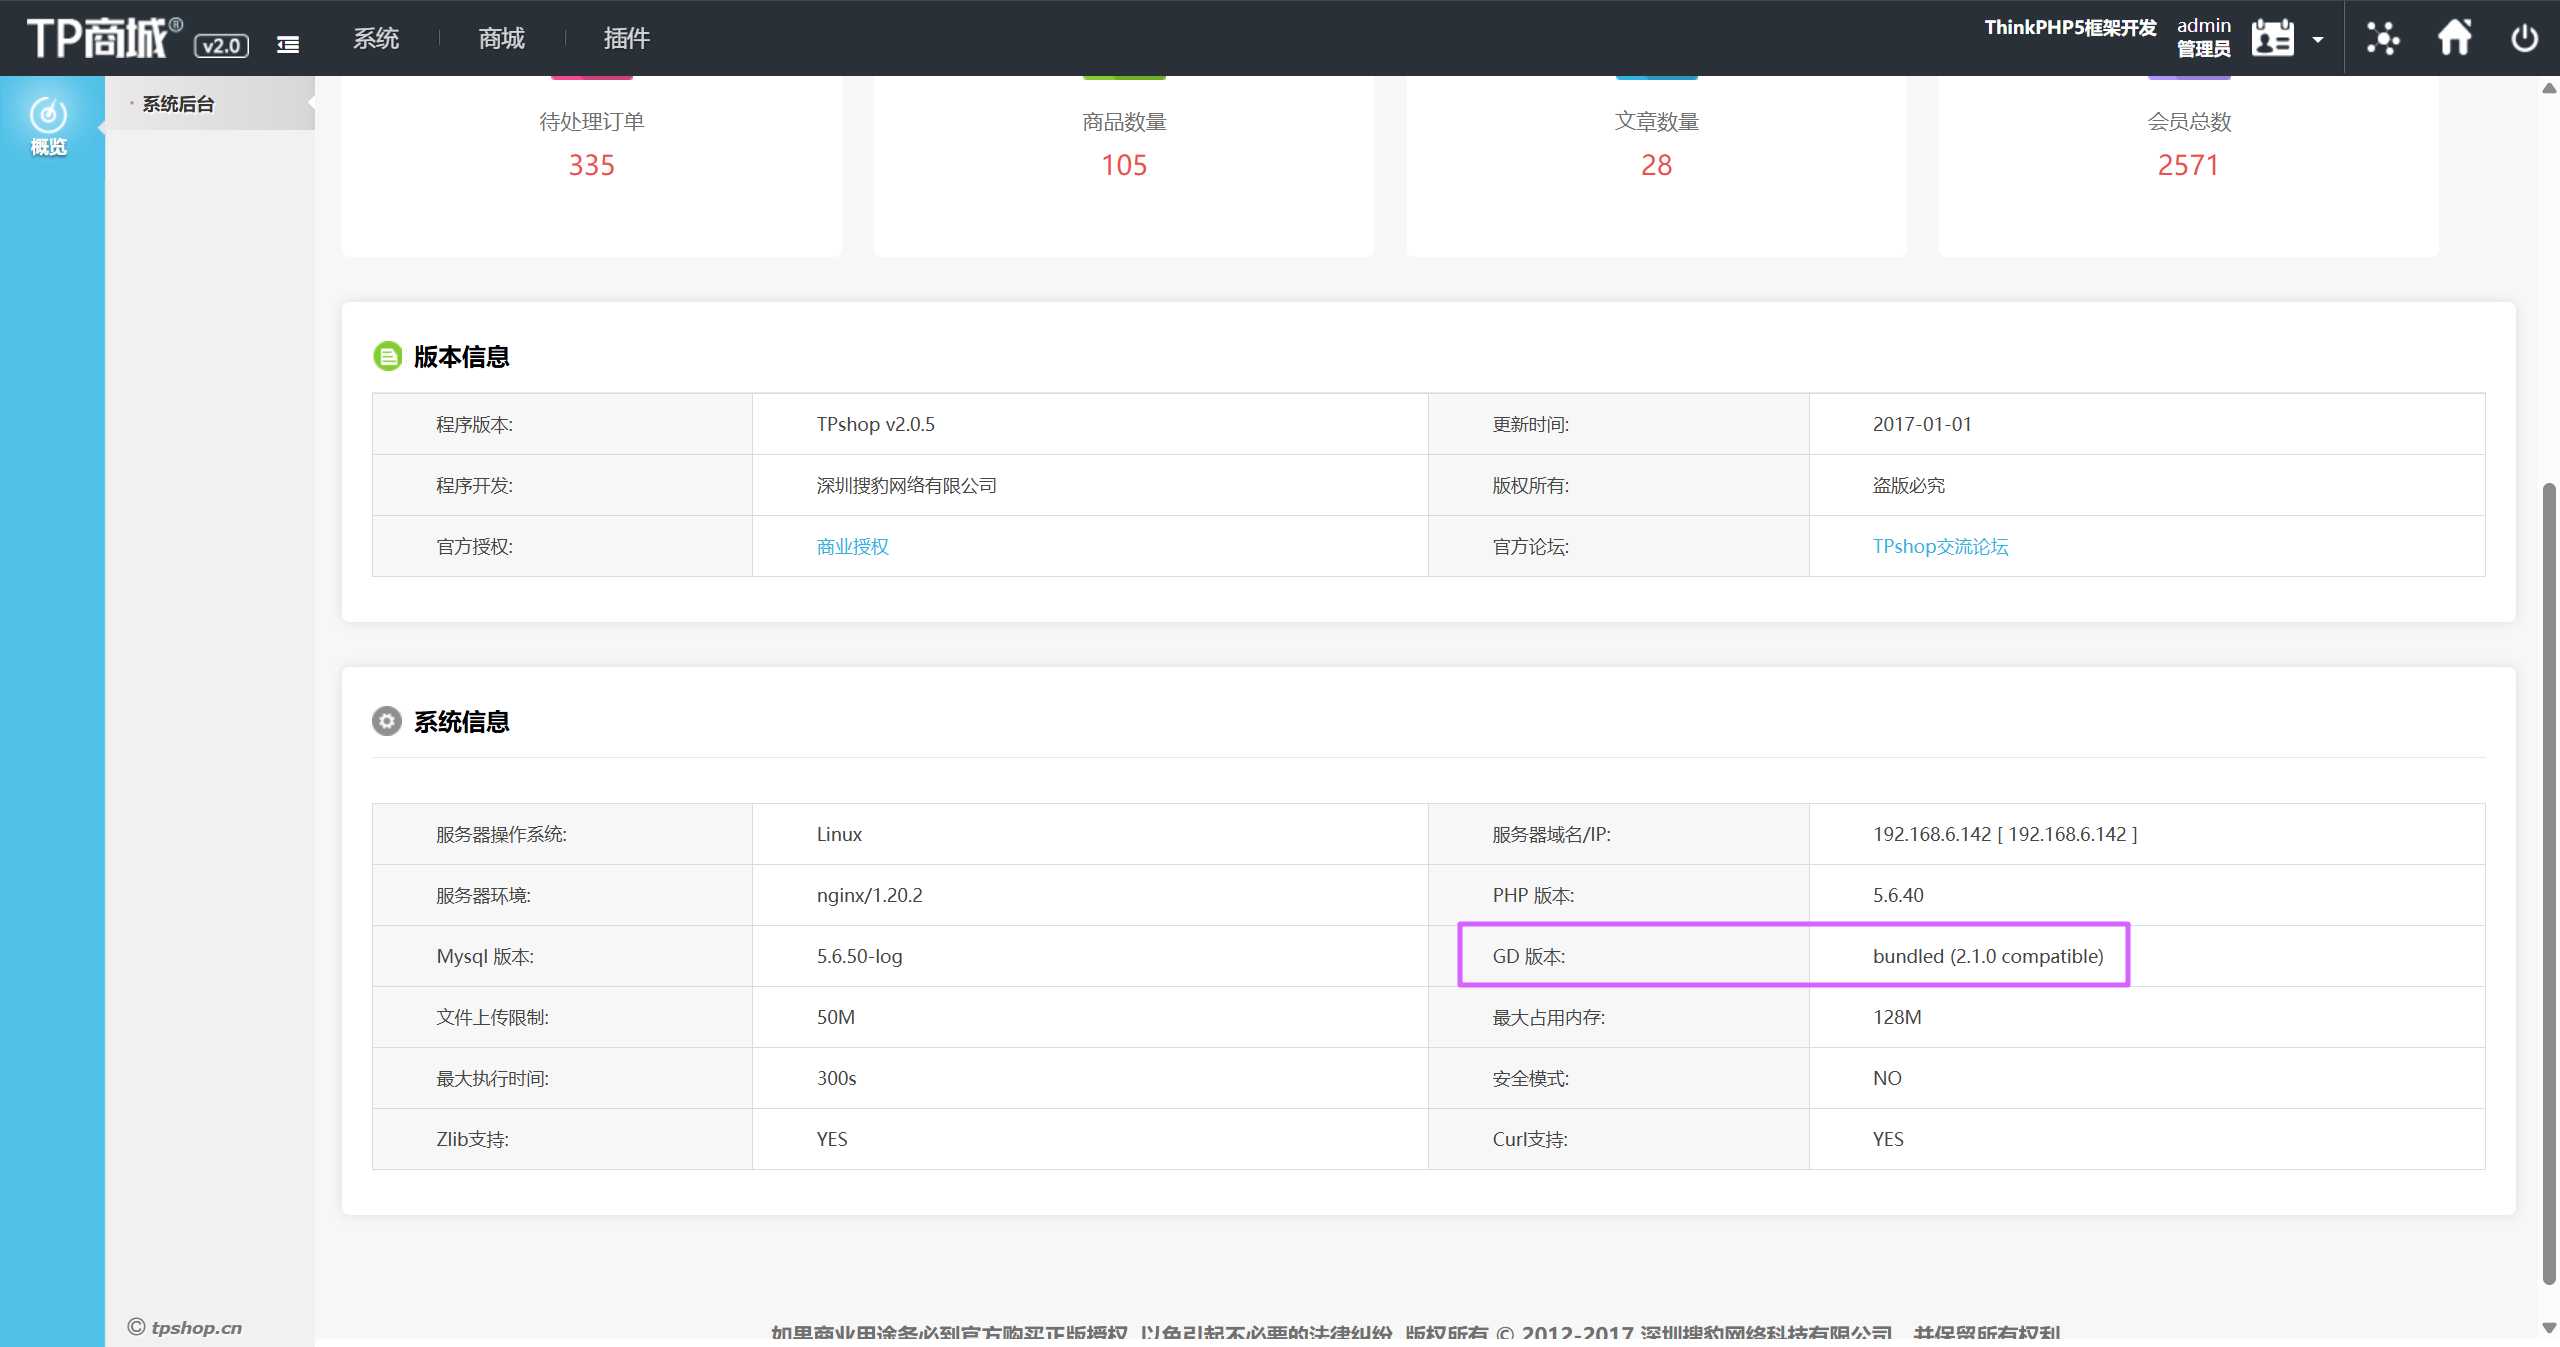This screenshot has width=2560, height=1347.
Task: Click the 服务器环境 label
Action: 483,895
